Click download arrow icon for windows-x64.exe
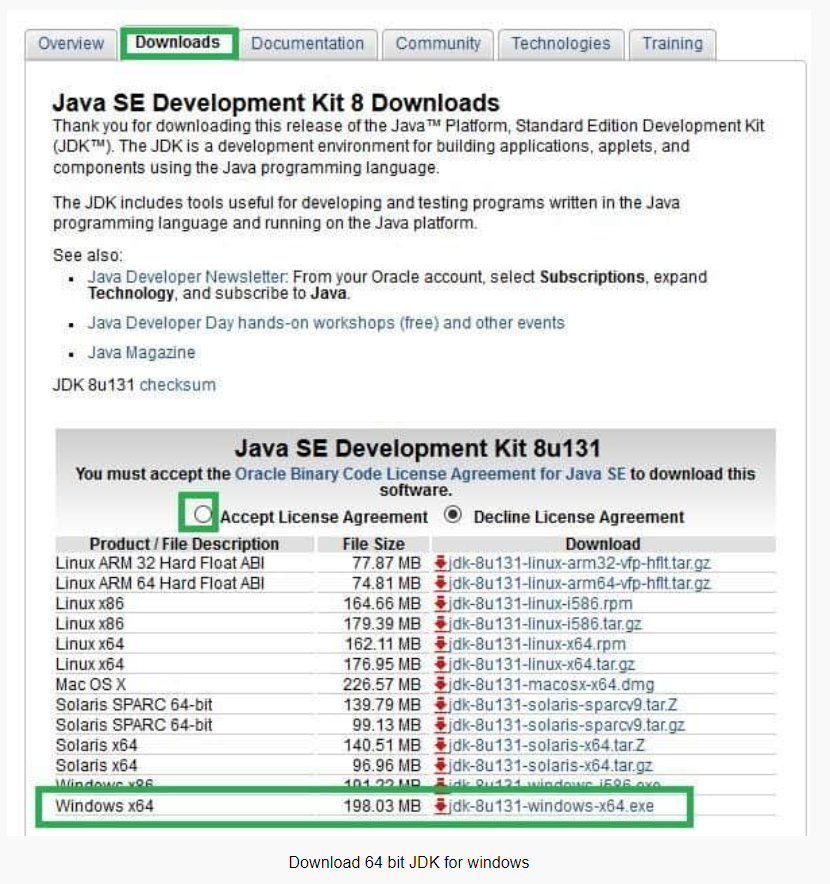Screen dimensions: 830x884 click(440, 806)
